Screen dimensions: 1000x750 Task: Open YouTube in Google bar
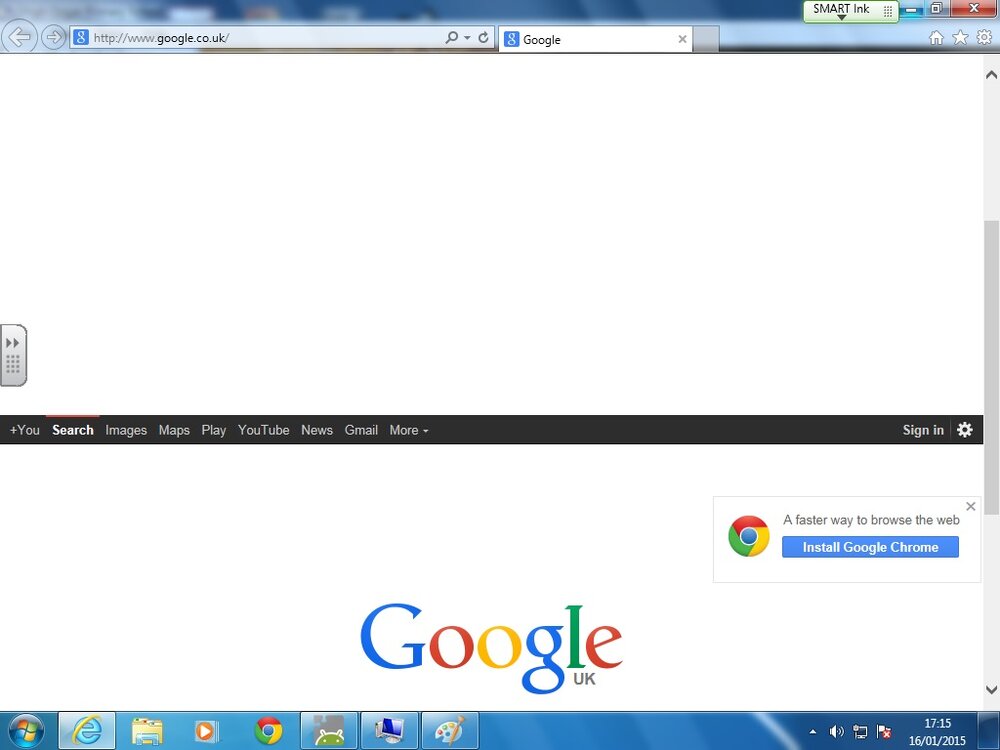(x=263, y=430)
